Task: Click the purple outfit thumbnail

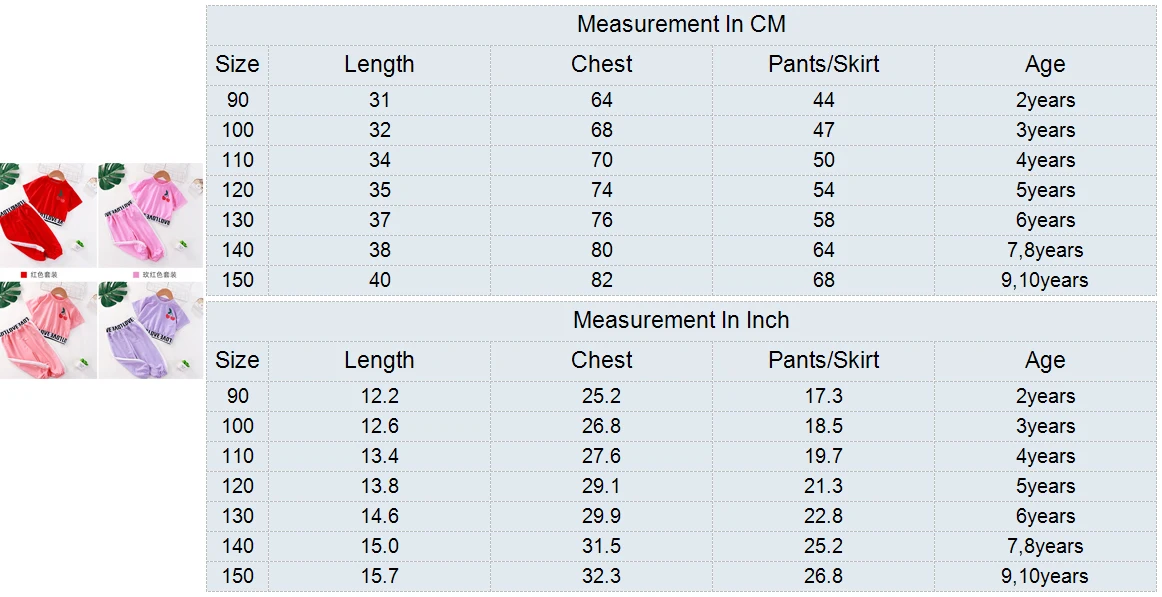Action: coord(150,330)
